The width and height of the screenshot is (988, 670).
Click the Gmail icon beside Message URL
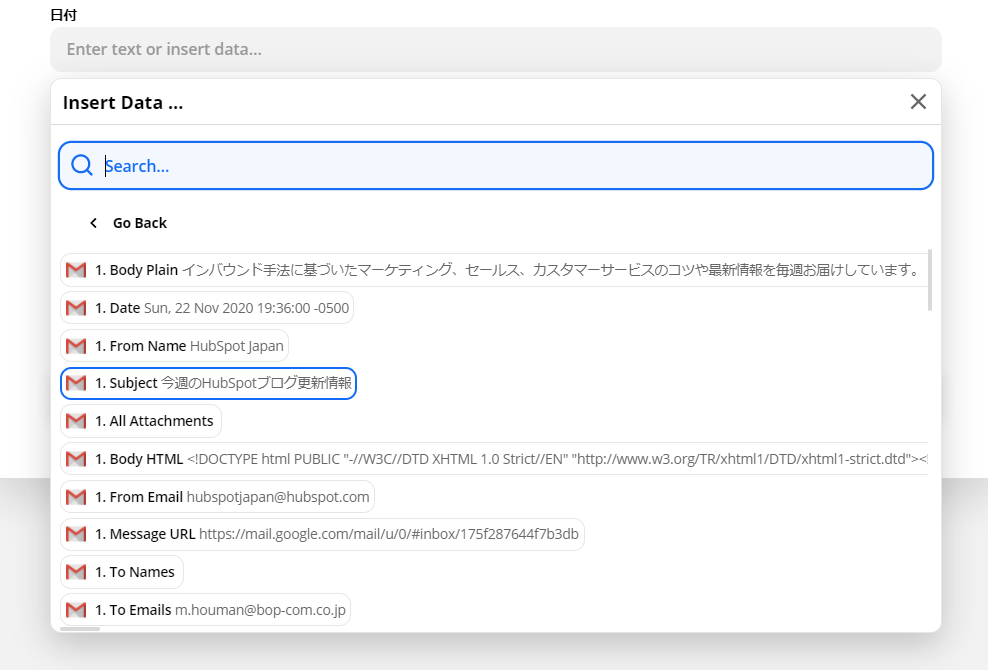click(x=76, y=534)
